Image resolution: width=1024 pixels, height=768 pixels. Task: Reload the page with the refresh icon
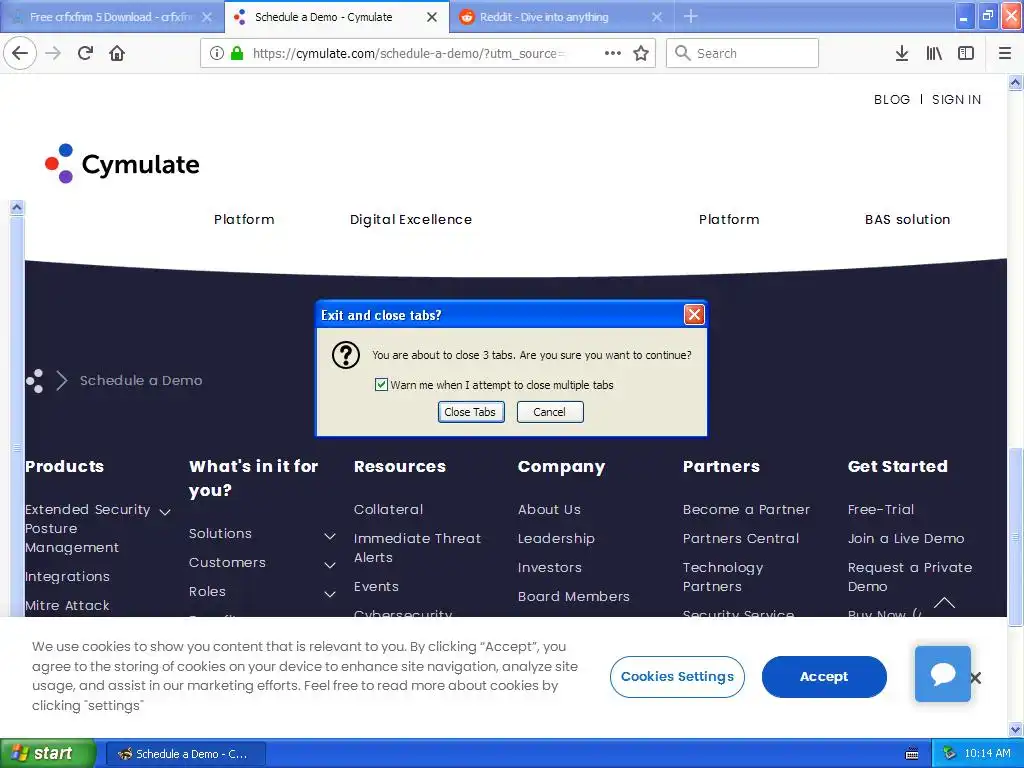[x=85, y=53]
